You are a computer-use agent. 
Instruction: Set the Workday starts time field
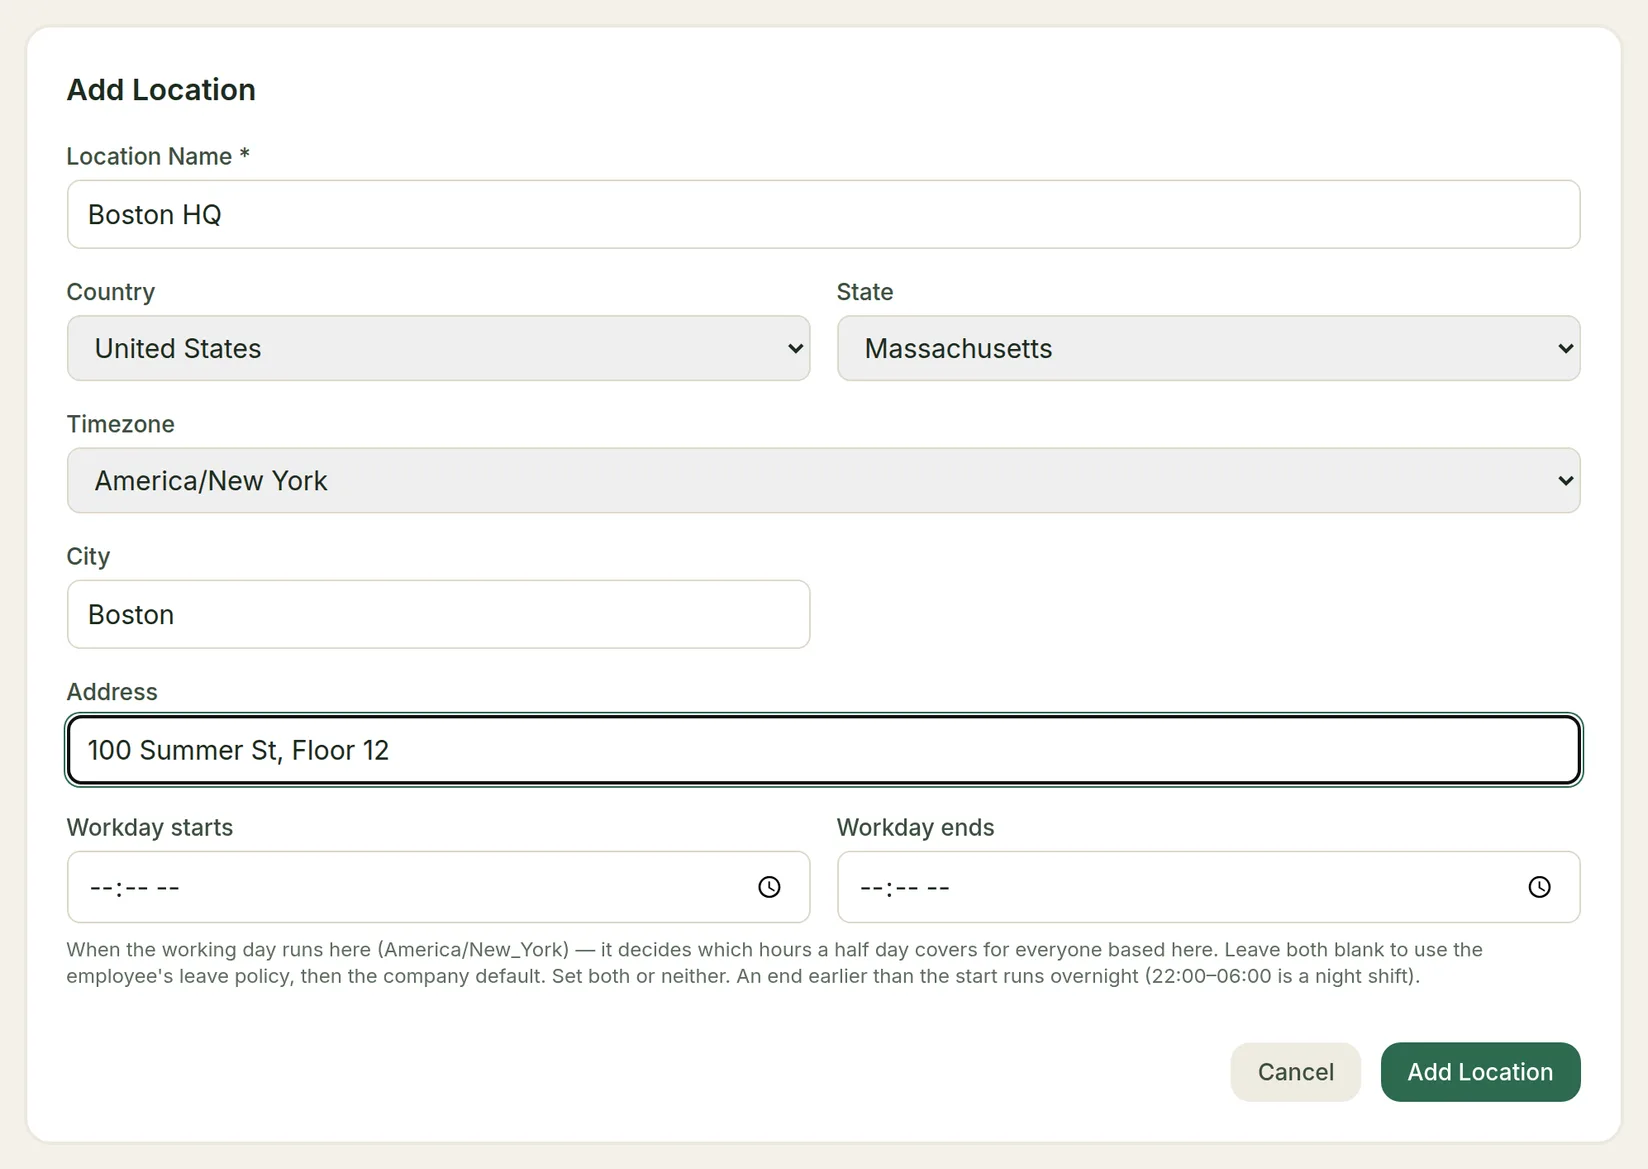pyautogui.click(x=438, y=887)
